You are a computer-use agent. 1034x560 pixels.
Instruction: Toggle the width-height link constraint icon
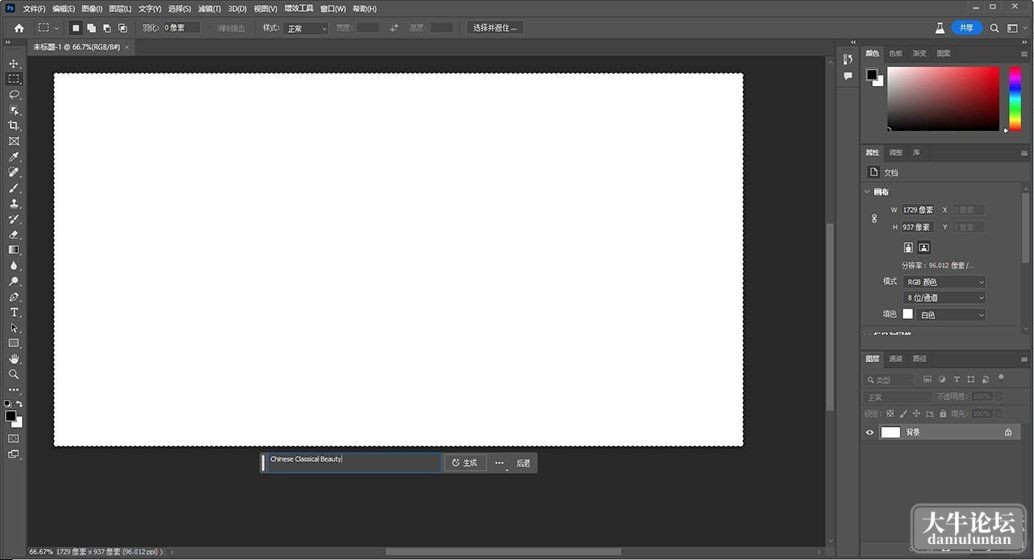click(x=874, y=218)
